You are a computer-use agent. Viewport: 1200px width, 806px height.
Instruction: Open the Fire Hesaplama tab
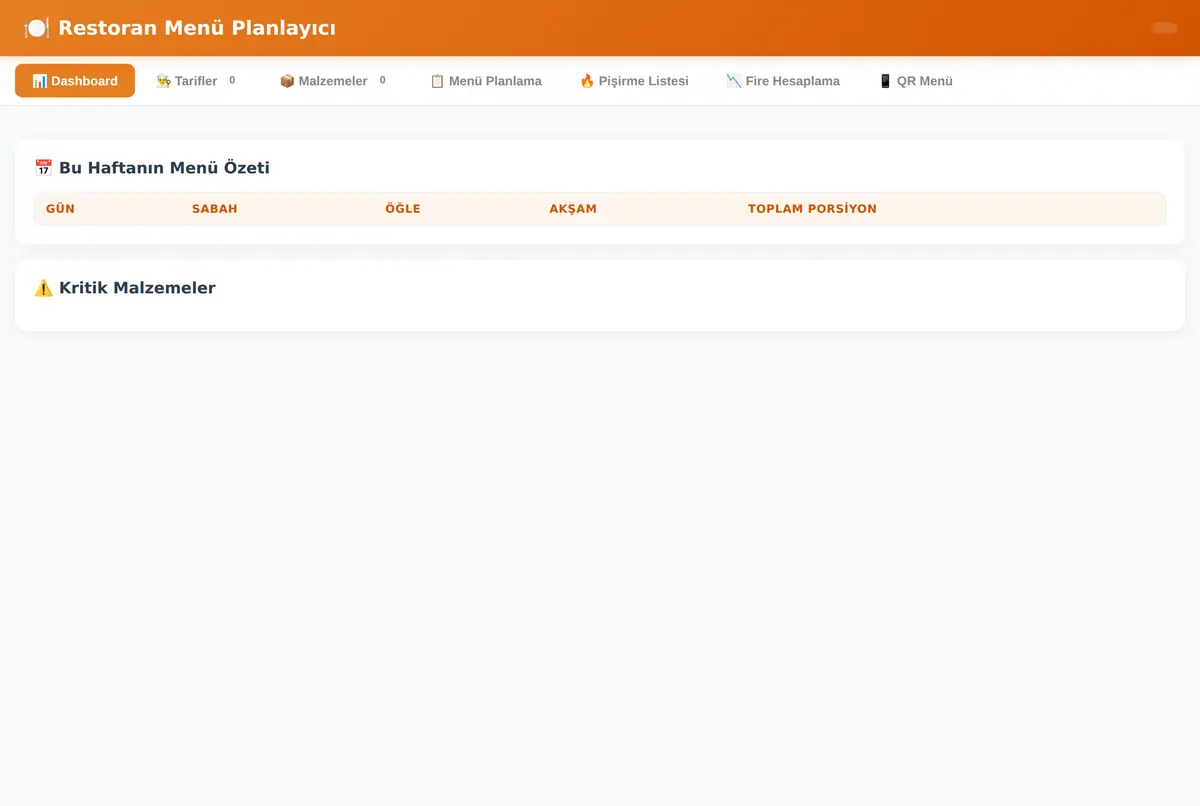783,81
